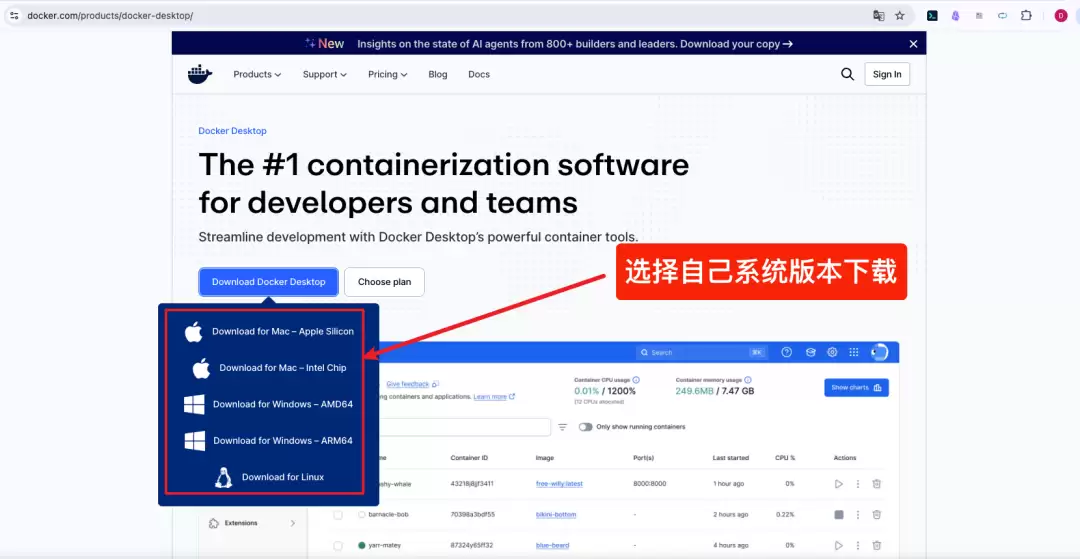Screen dimensions: 1080x559
Task: Click the Linux penguin icon
Action: 223,477
